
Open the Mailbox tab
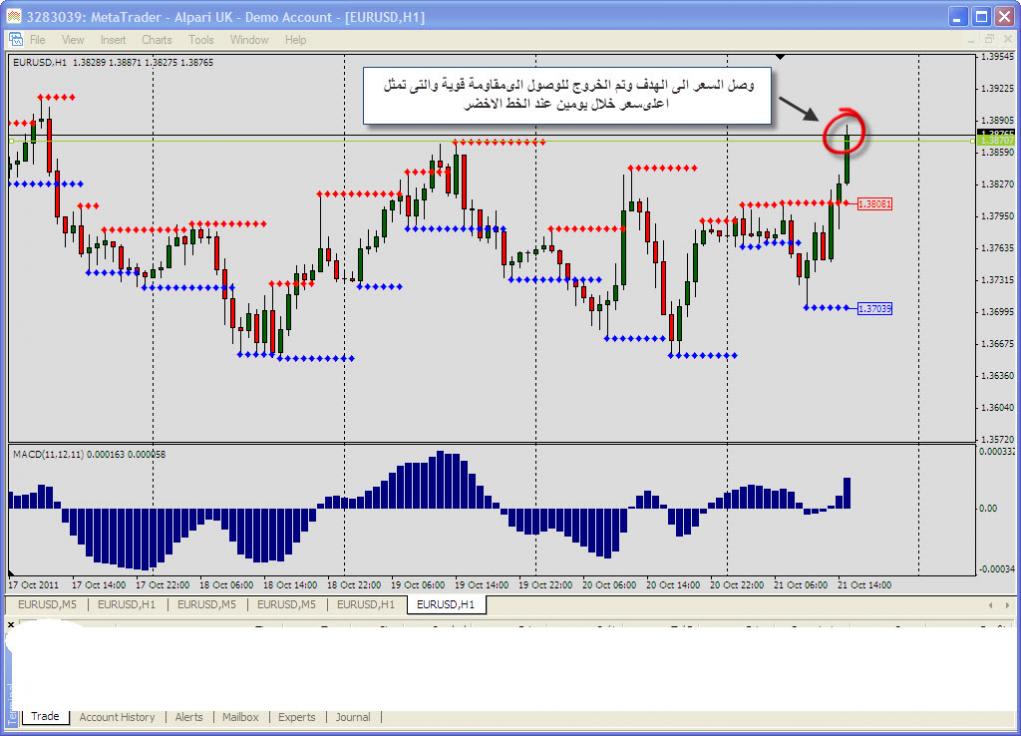pyautogui.click(x=240, y=717)
